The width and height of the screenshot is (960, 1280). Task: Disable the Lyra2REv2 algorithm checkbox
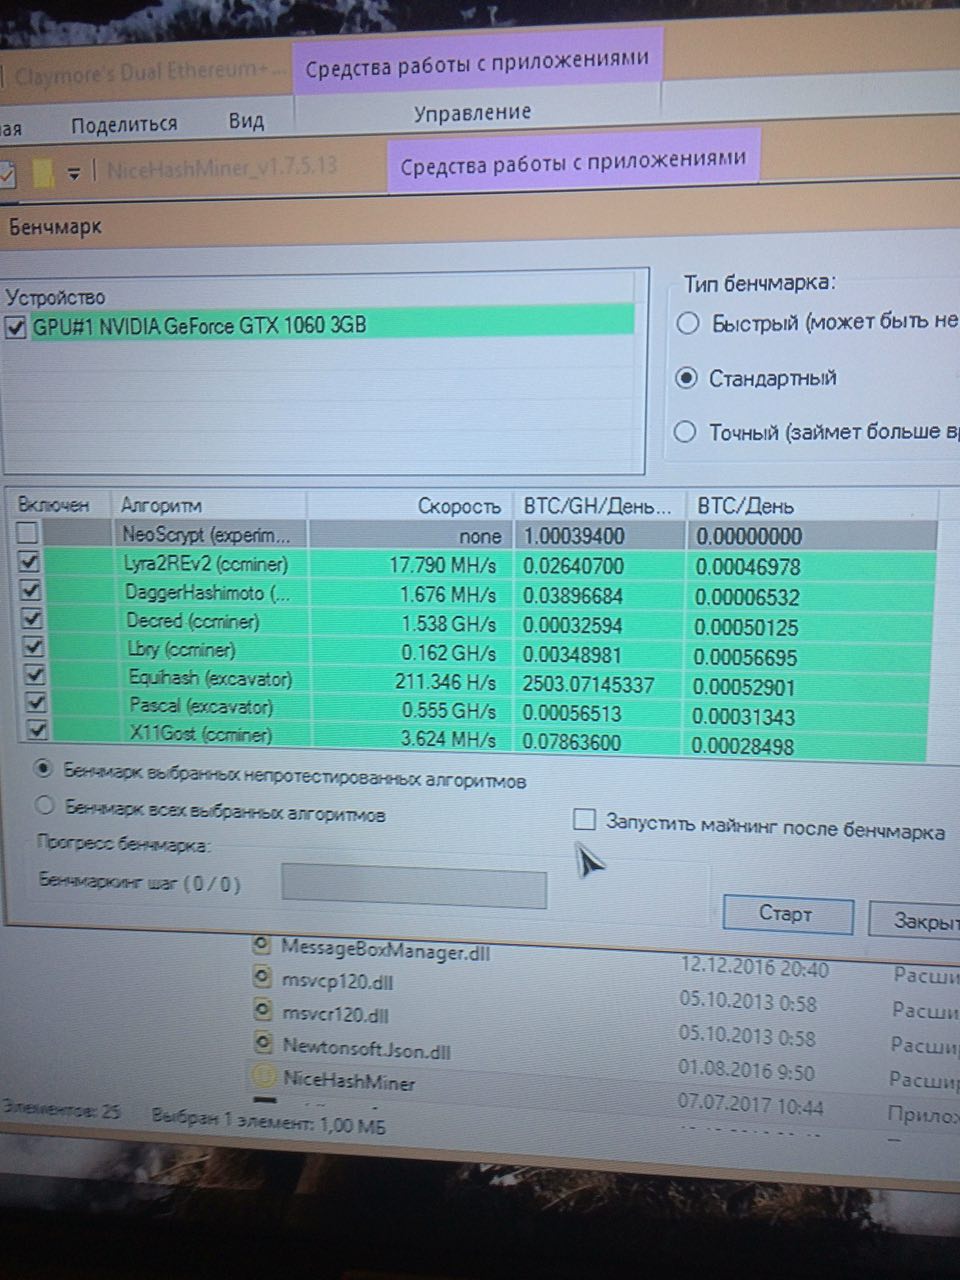click(x=30, y=563)
